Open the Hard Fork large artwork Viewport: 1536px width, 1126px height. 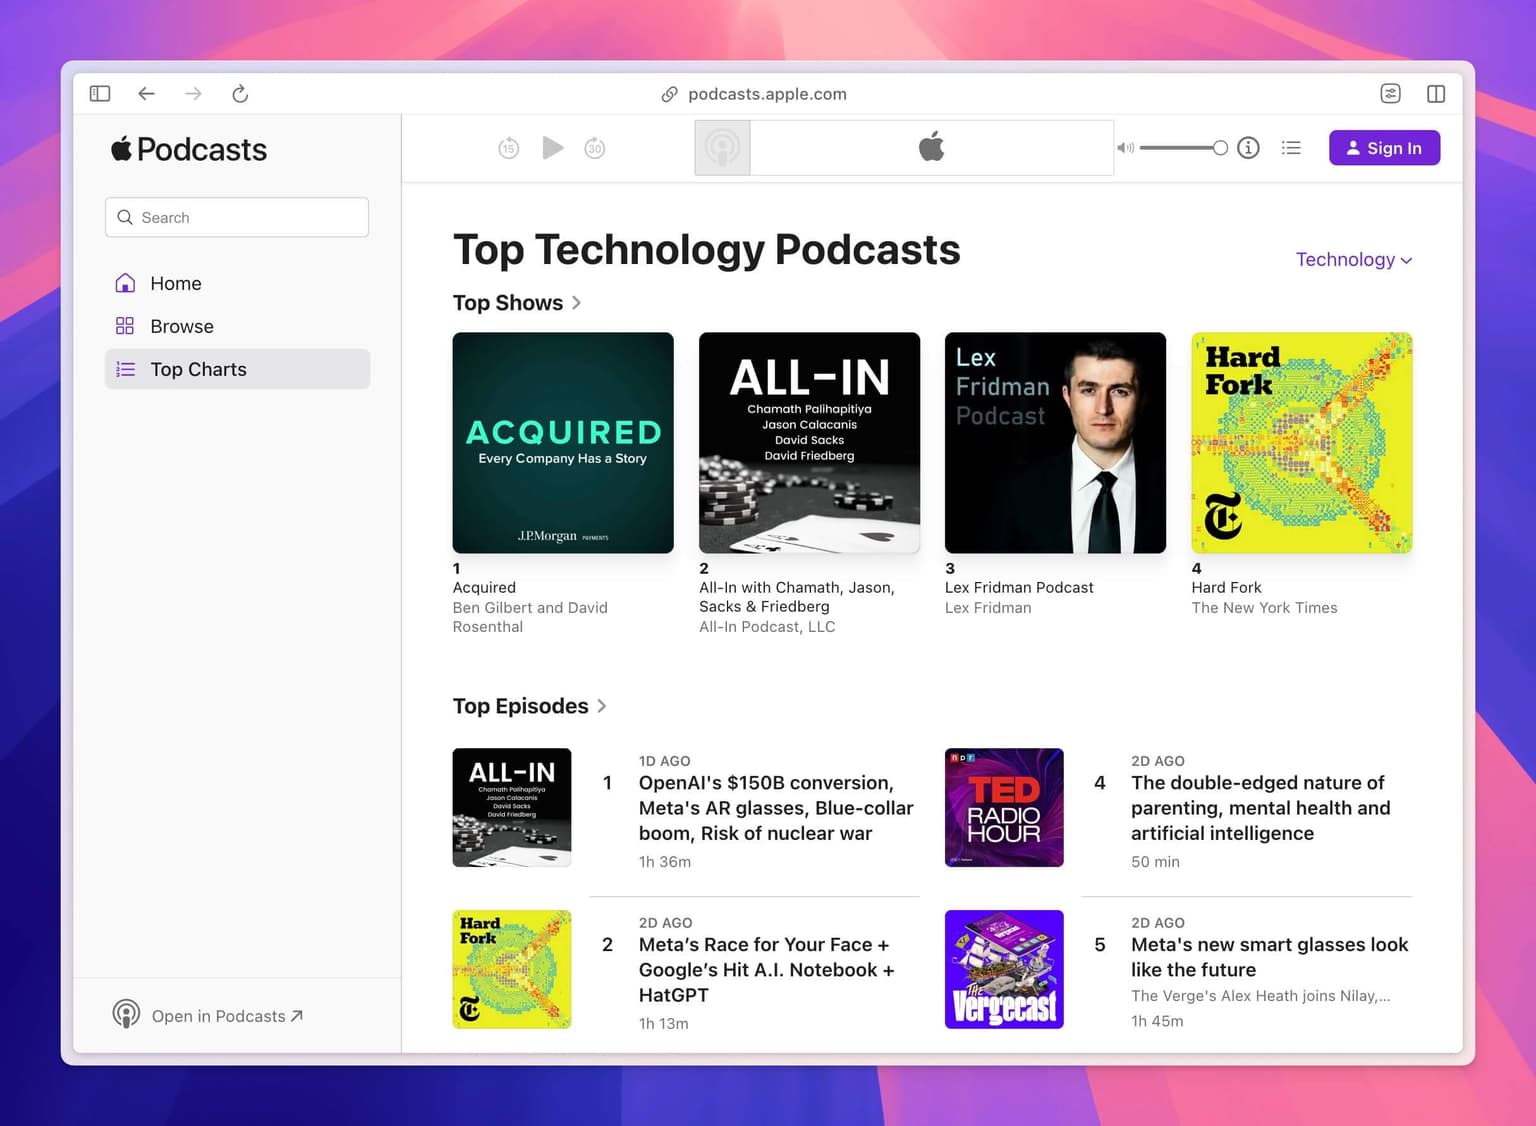[x=1302, y=443]
